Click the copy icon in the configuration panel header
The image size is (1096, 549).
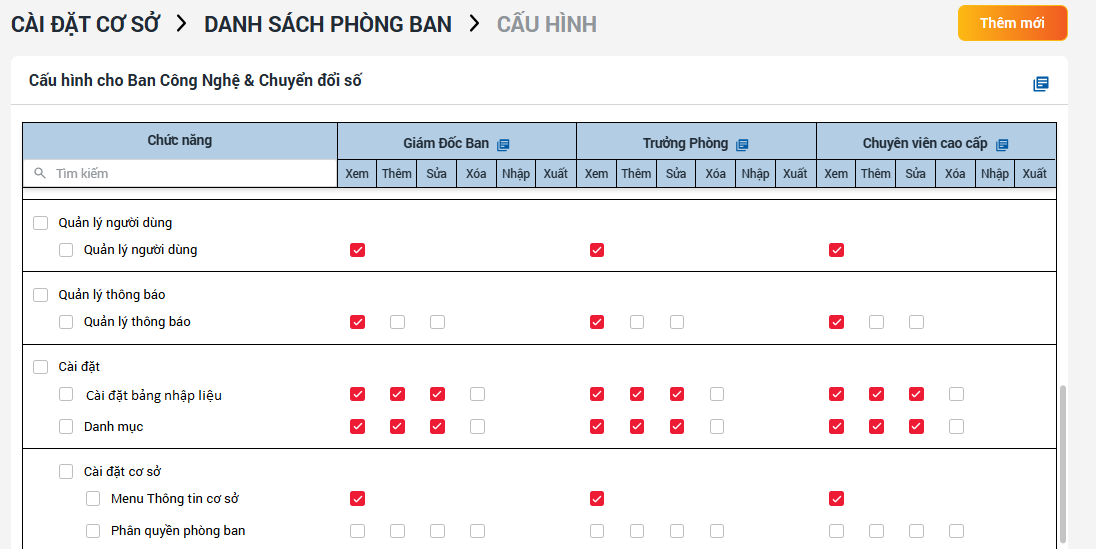pos(1041,84)
